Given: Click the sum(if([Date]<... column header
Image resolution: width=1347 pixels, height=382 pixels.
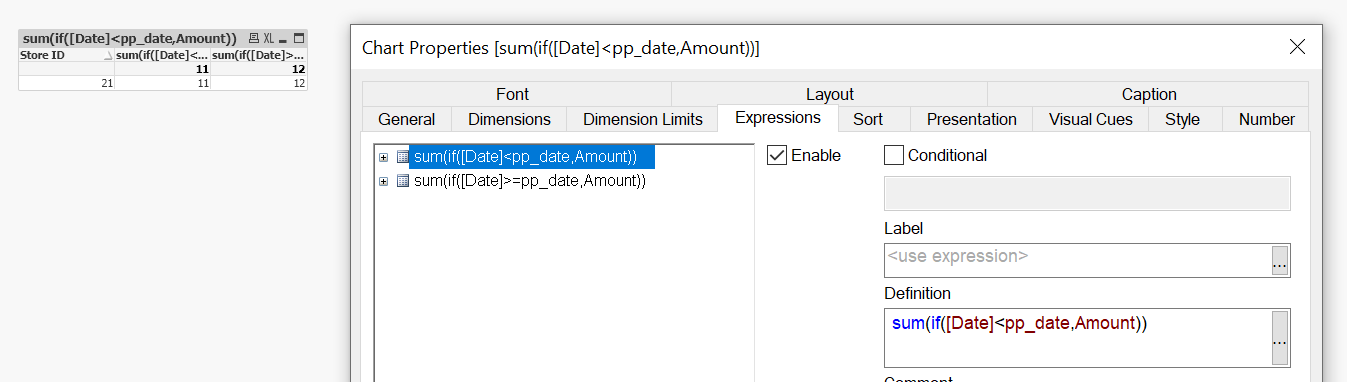Looking at the screenshot, I should [x=162, y=56].
